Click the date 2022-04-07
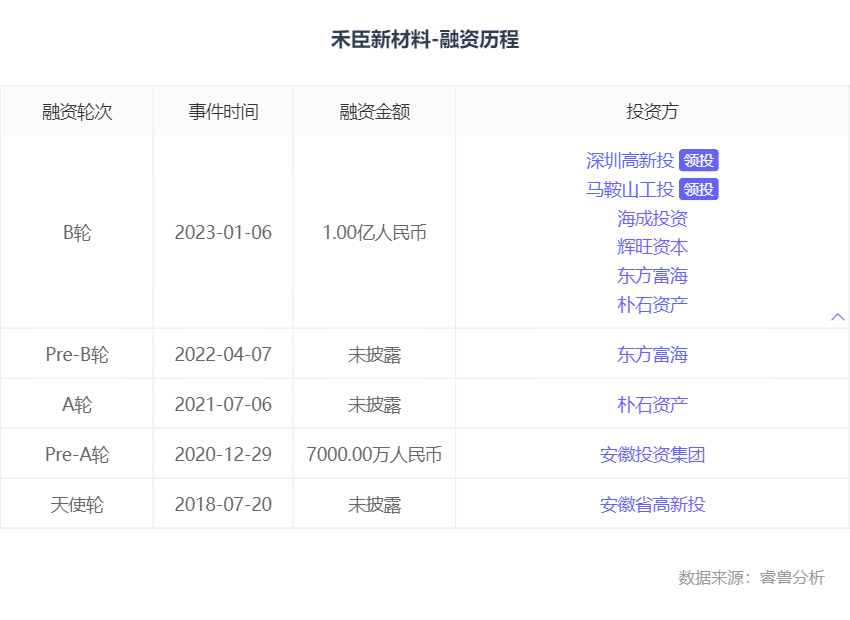The width and height of the screenshot is (850, 620). [x=223, y=354]
